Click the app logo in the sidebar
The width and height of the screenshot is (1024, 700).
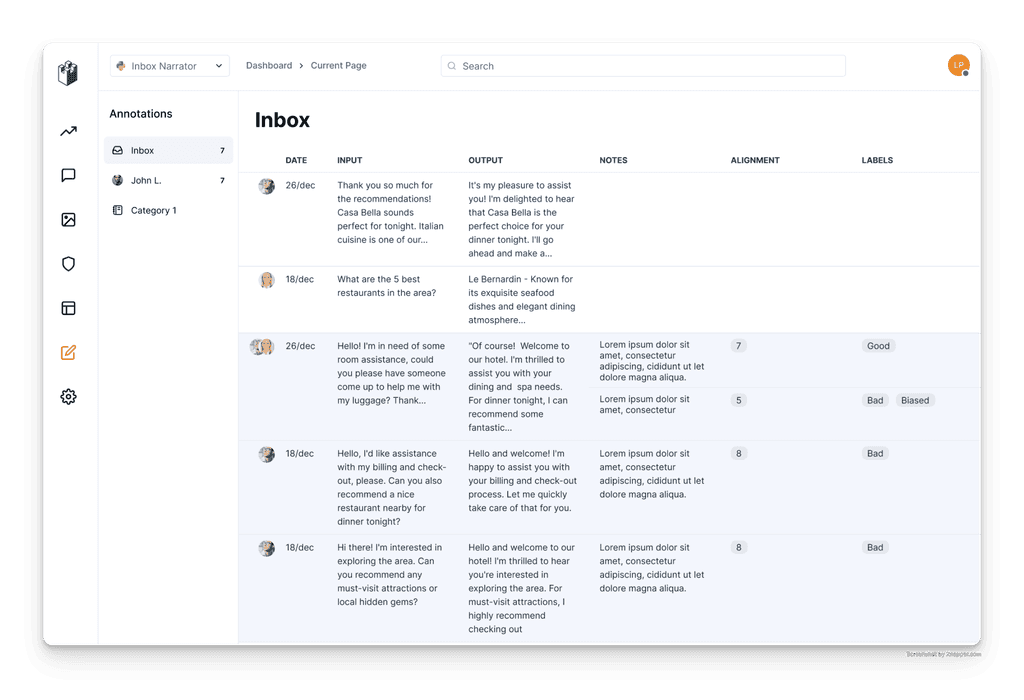[x=68, y=74]
